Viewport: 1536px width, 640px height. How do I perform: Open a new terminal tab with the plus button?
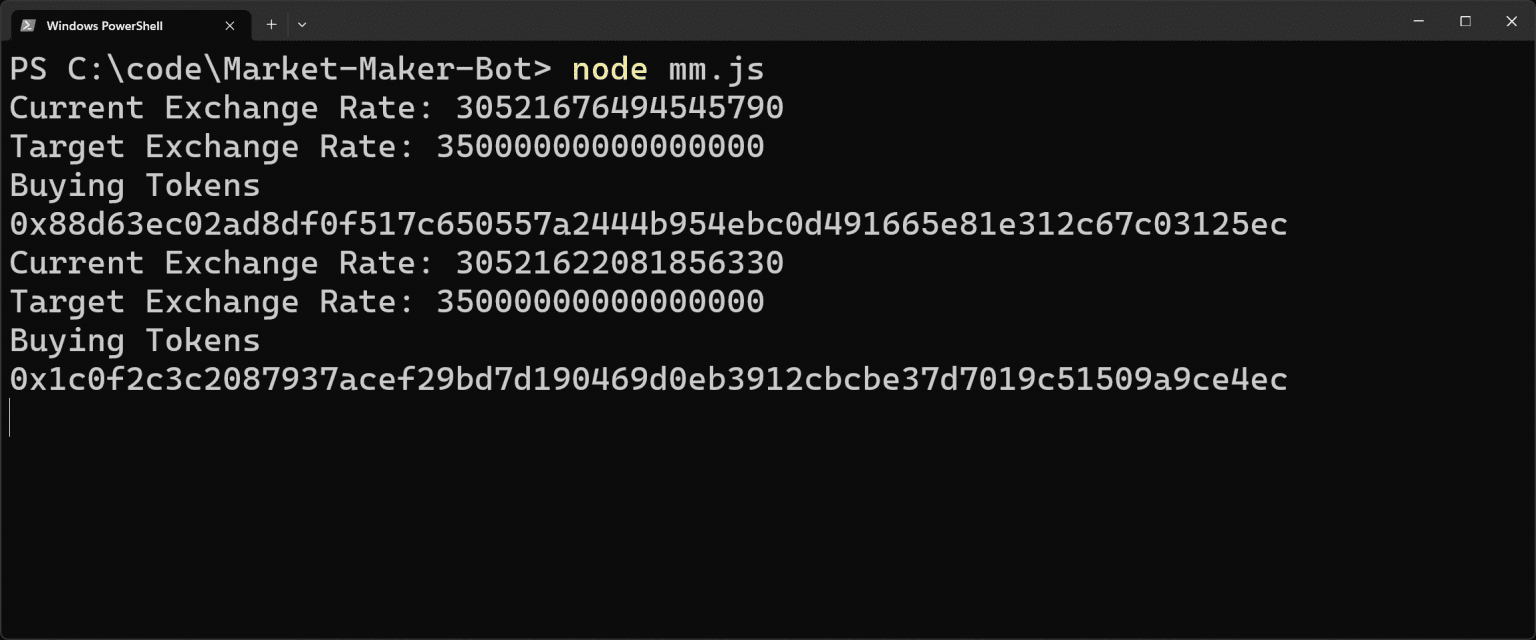271,24
